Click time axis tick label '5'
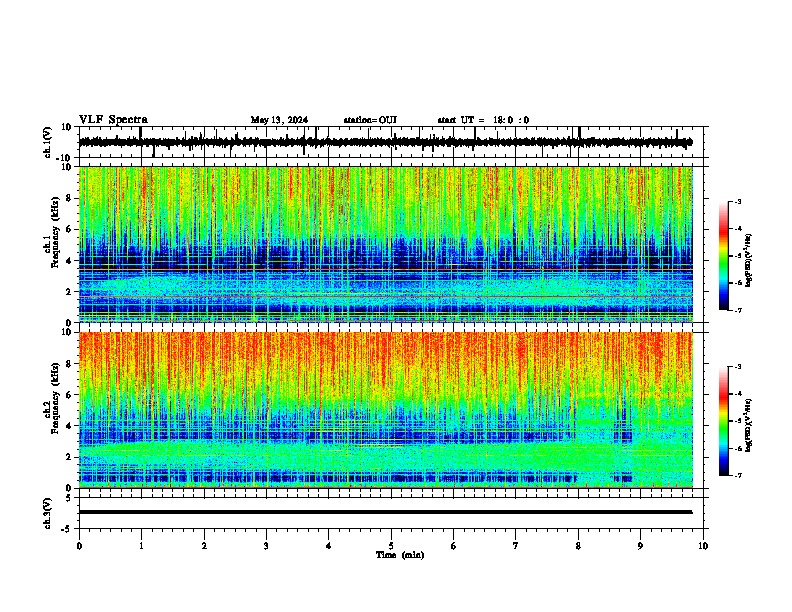The width and height of the screenshot is (792, 612). pyautogui.click(x=391, y=546)
